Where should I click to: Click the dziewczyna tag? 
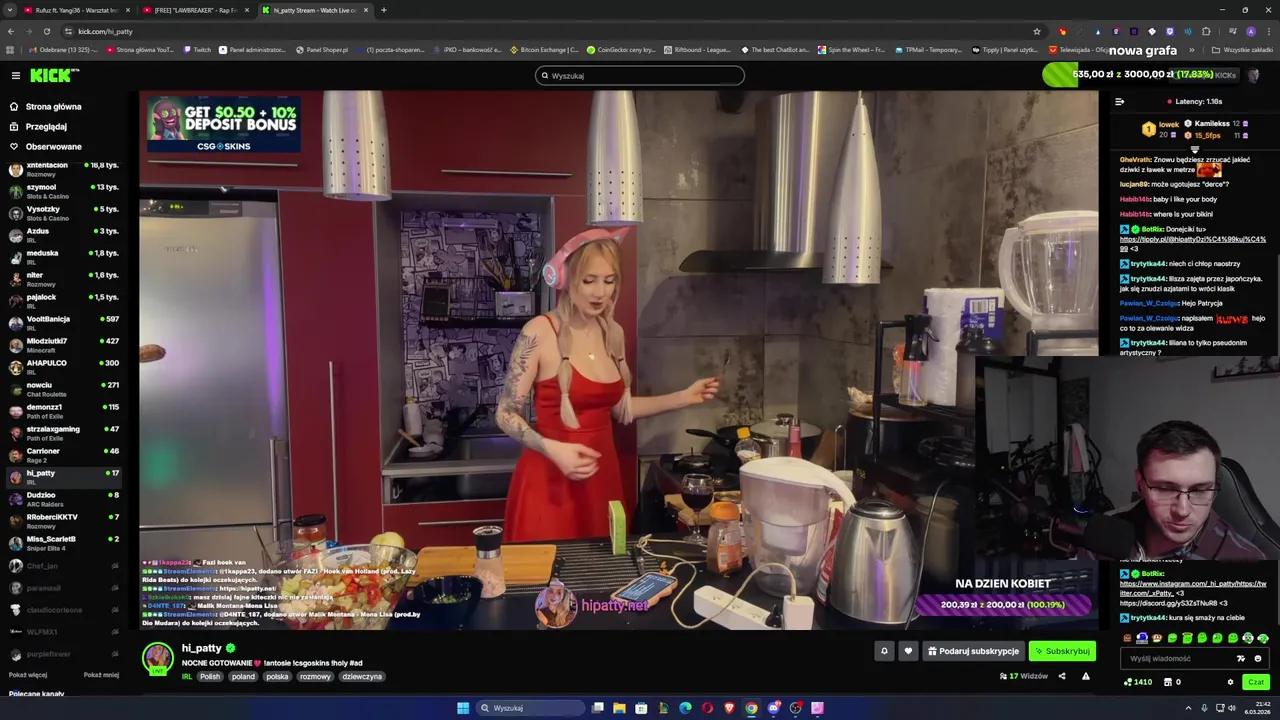point(362,676)
